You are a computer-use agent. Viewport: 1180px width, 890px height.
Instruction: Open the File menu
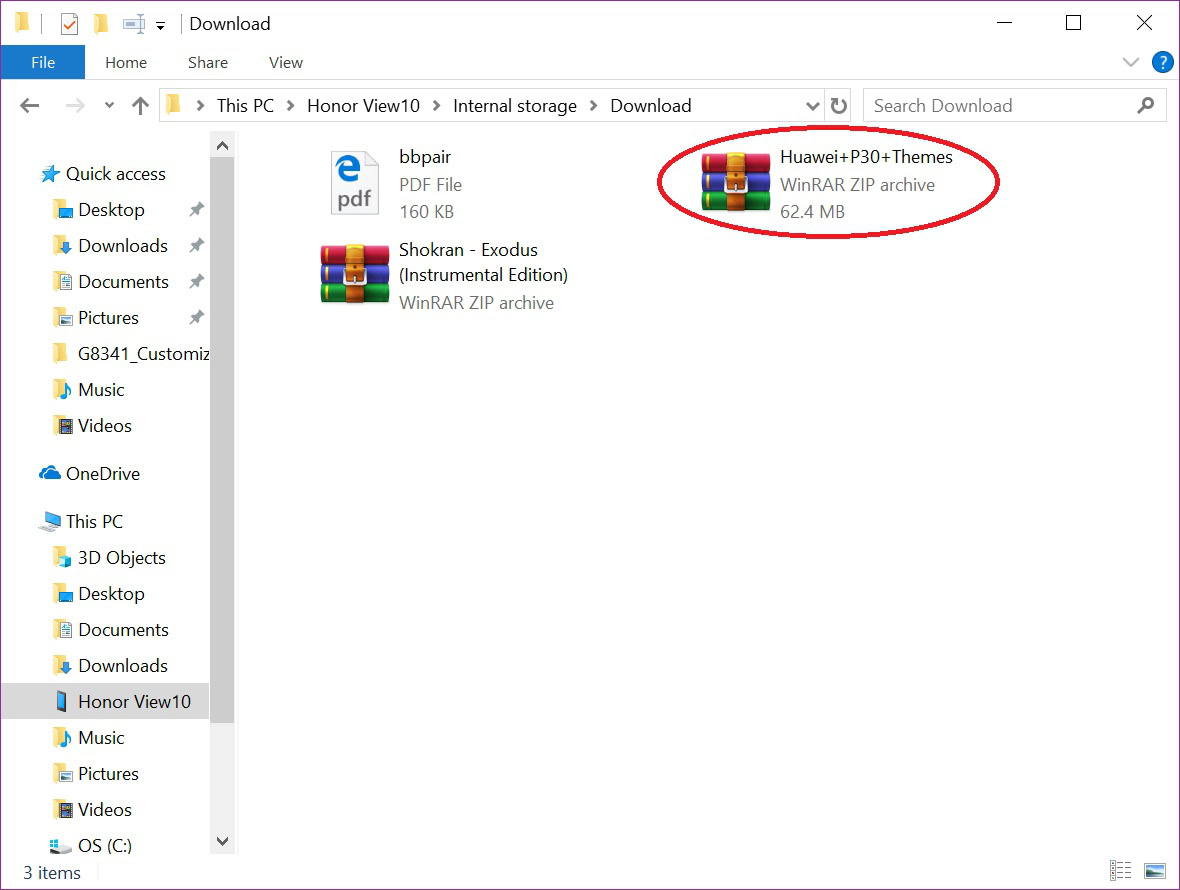(43, 62)
